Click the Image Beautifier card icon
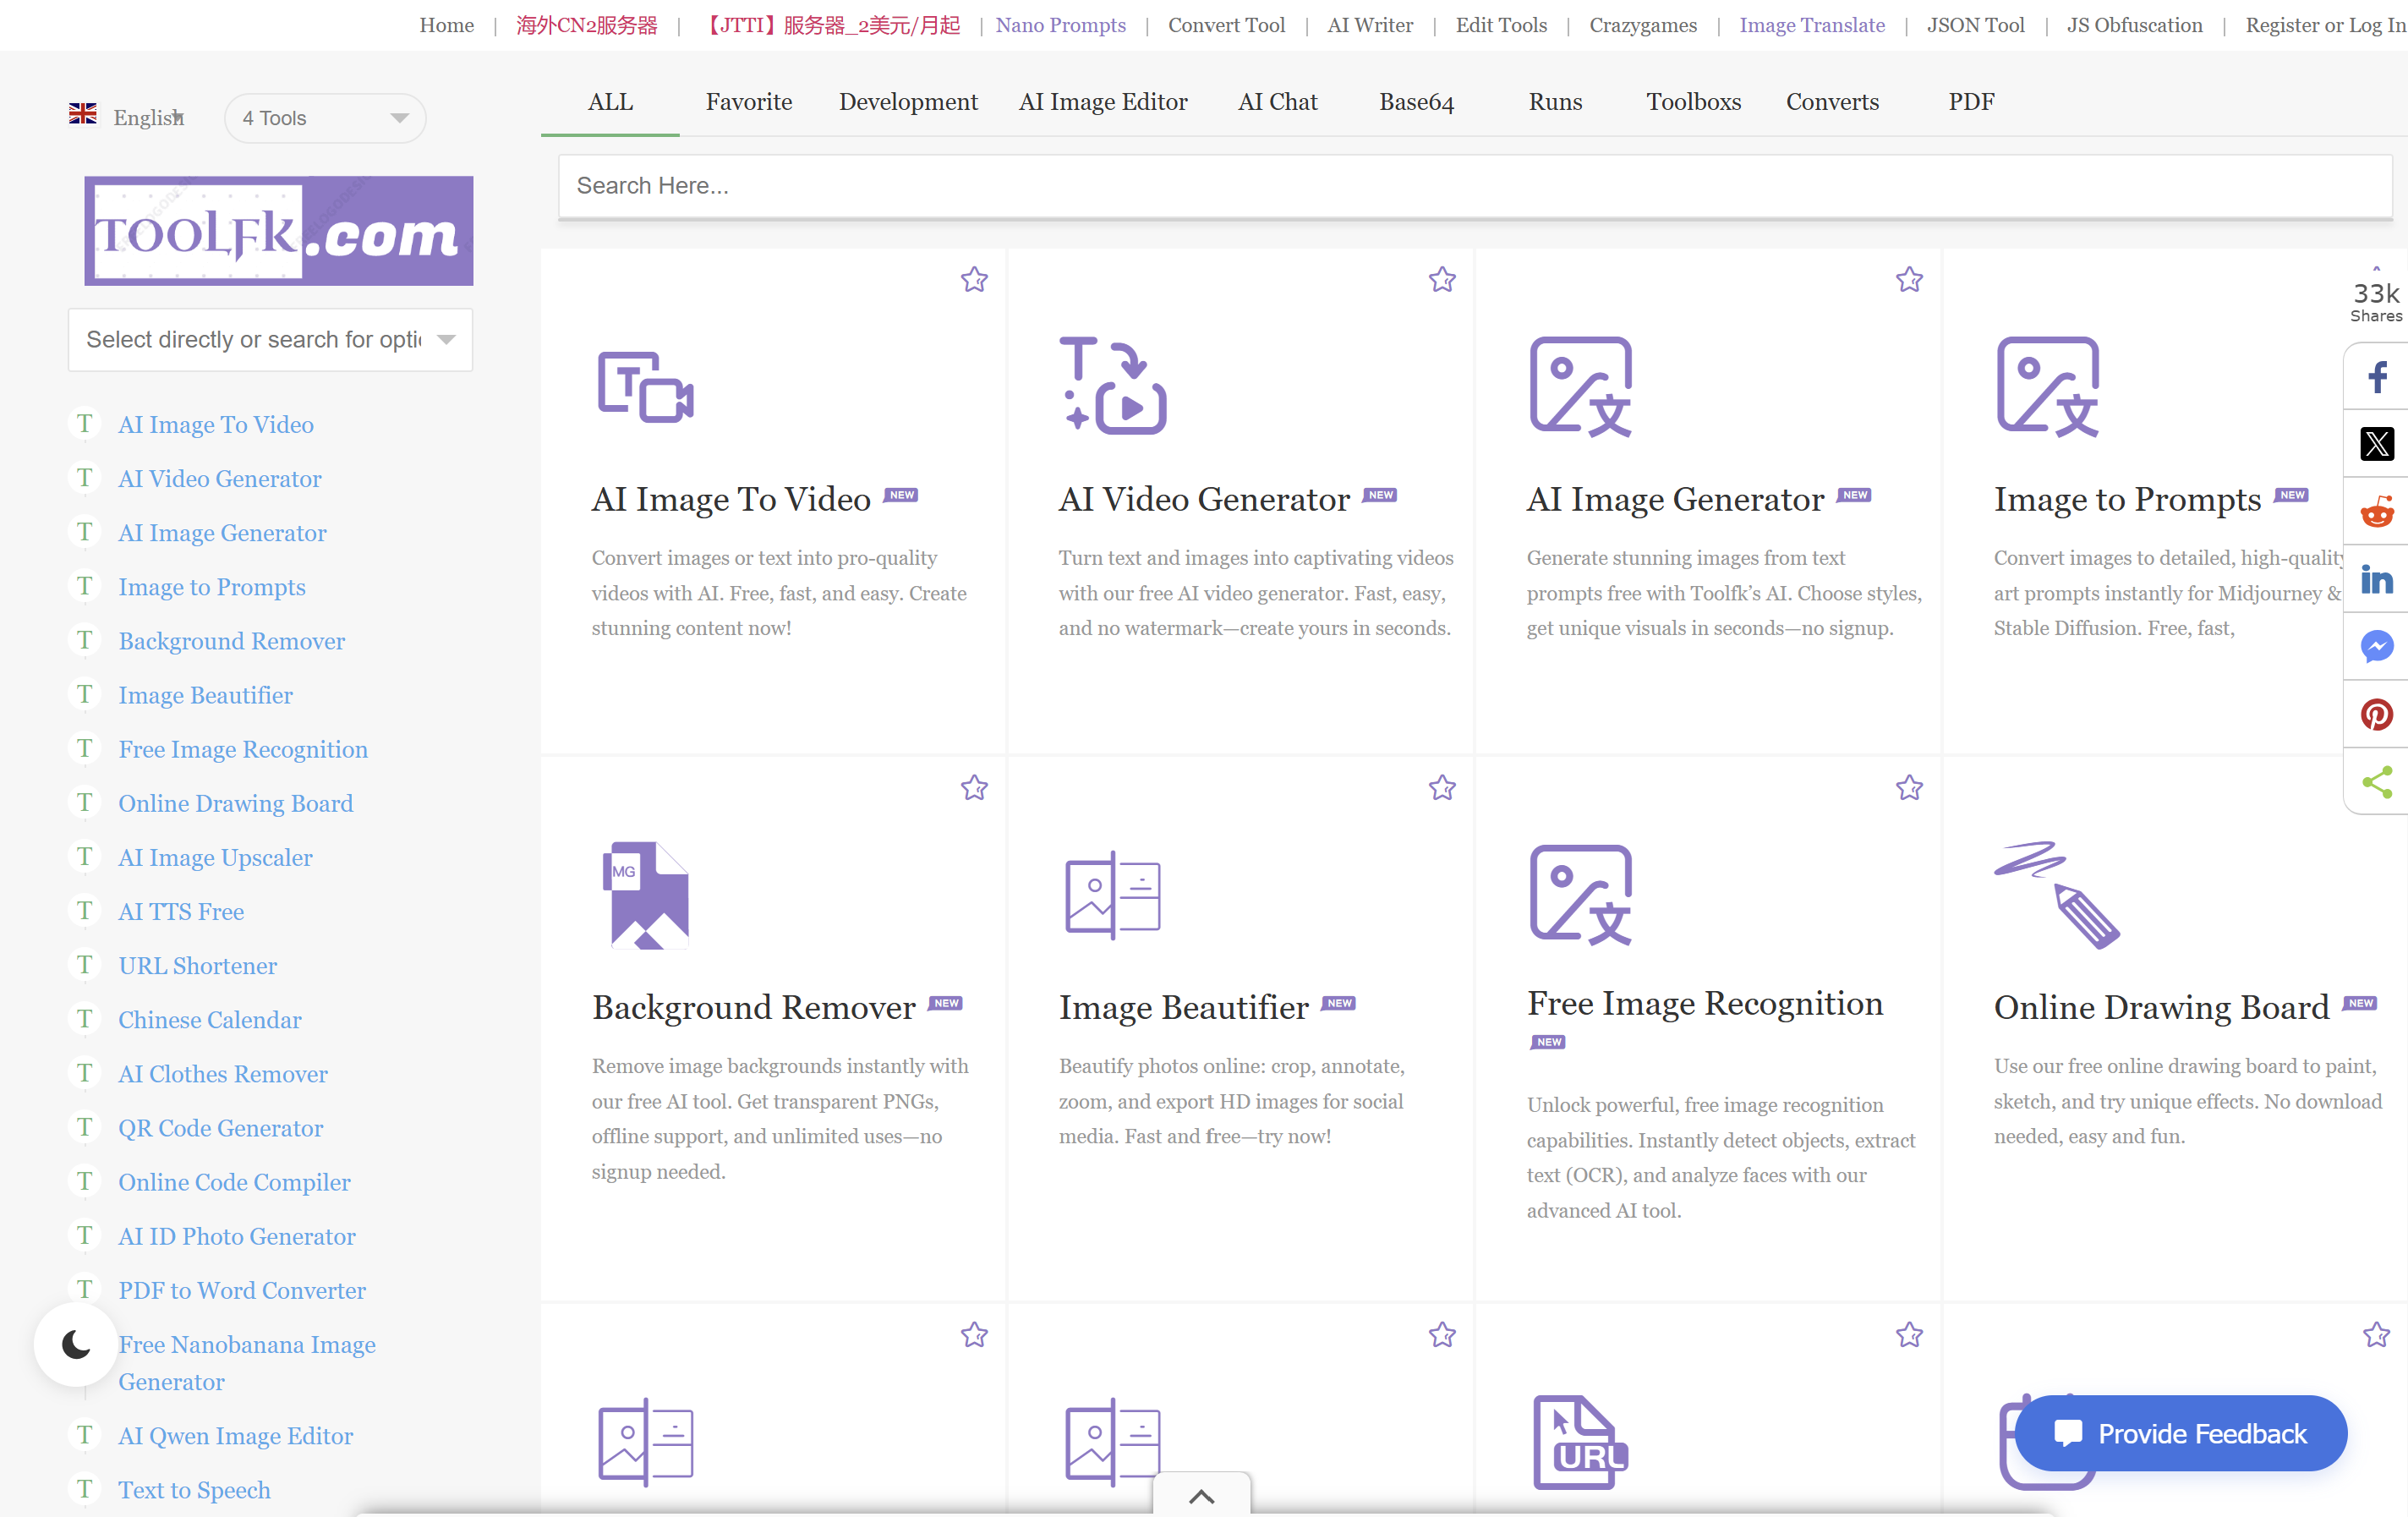 [1113, 895]
